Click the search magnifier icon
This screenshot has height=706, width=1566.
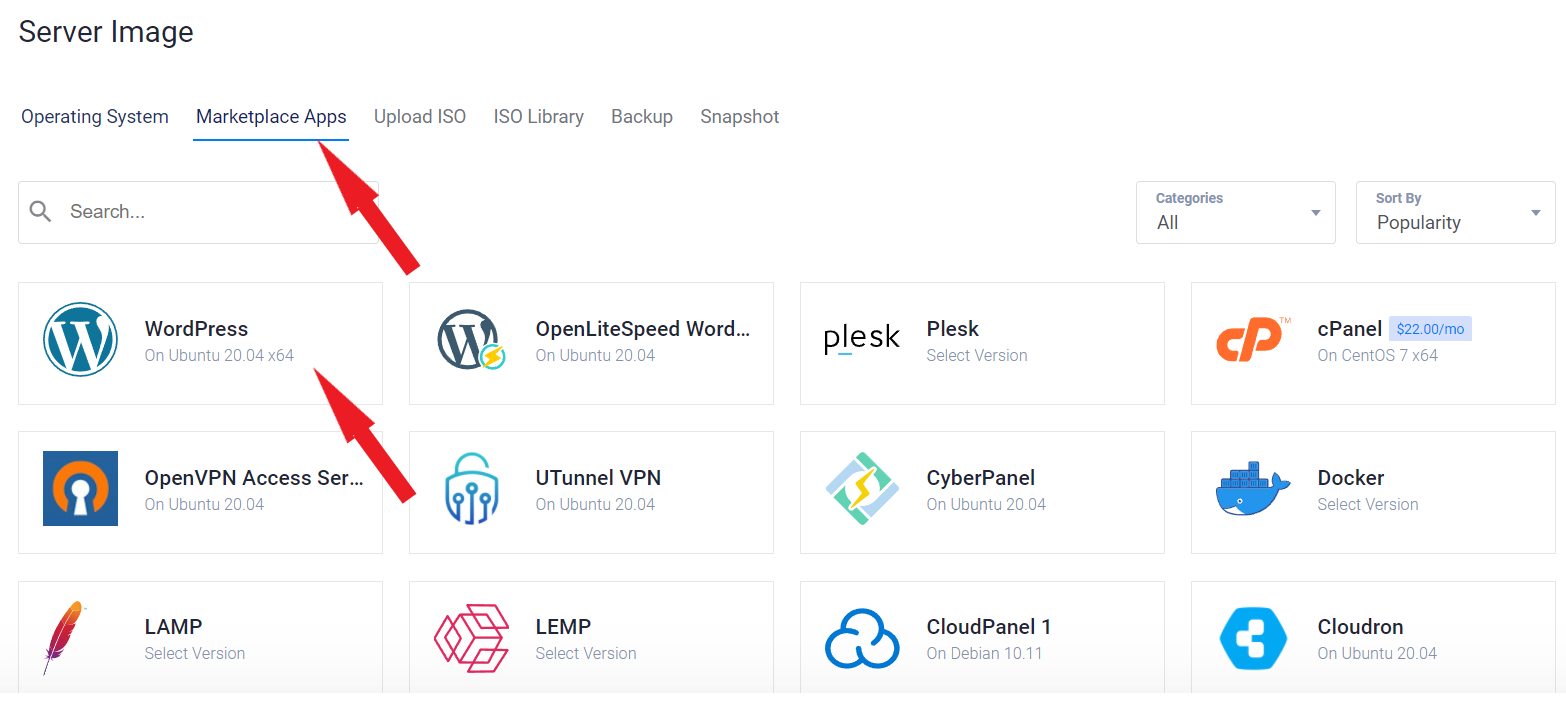tap(40, 211)
